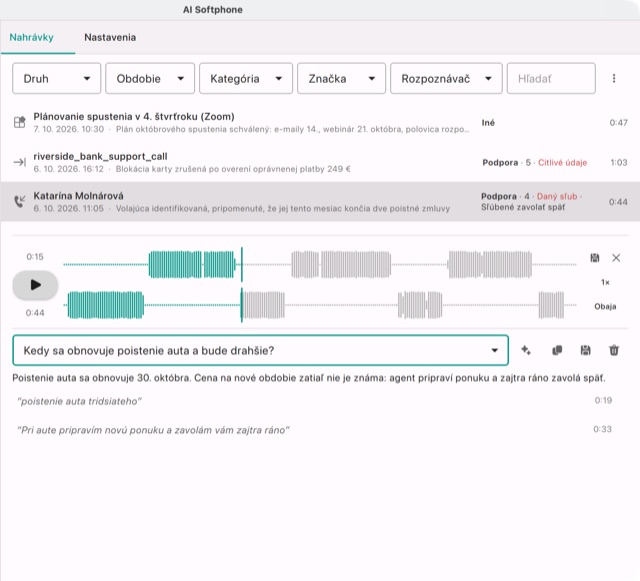Click the 0:33 quote timestamp
The height and width of the screenshot is (581, 640).
pyautogui.click(x=602, y=429)
